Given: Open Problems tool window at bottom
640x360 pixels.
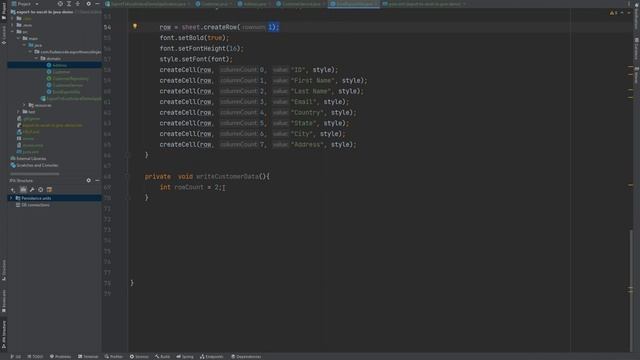Looking at the screenshot, I should pyautogui.click(x=60, y=356).
